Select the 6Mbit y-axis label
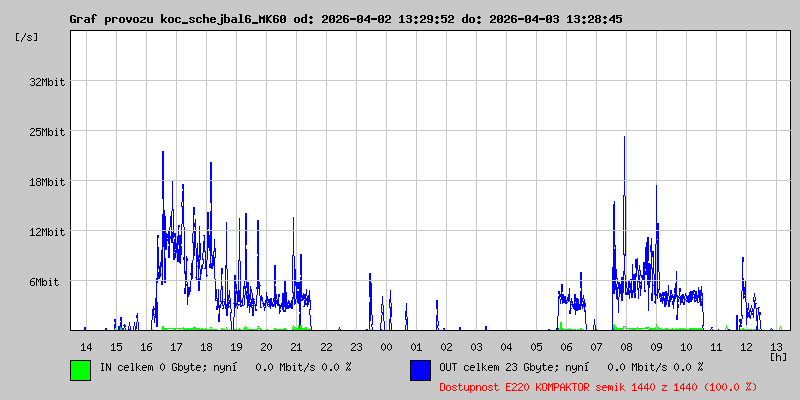Image resolution: width=800 pixels, height=400 pixels. pyautogui.click(x=47, y=282)
